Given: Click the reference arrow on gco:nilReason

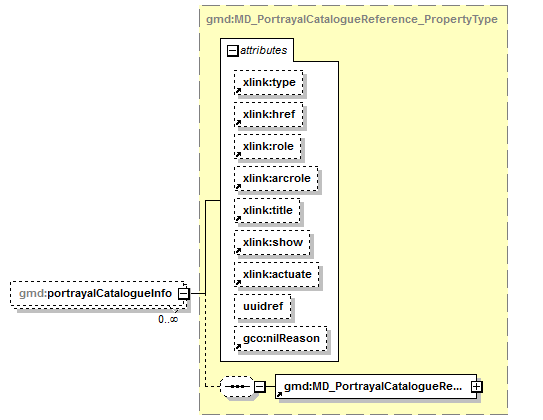Looking at the screenshot, I should (238, 347).
